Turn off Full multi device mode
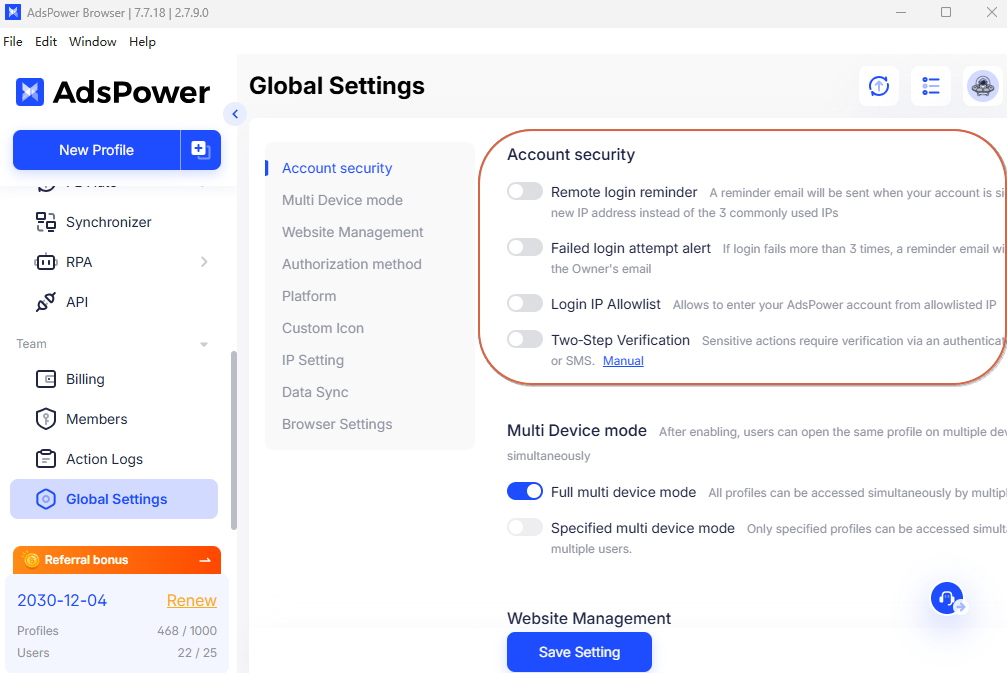This screenshot has height=673, width=1007. click(525, 492)
